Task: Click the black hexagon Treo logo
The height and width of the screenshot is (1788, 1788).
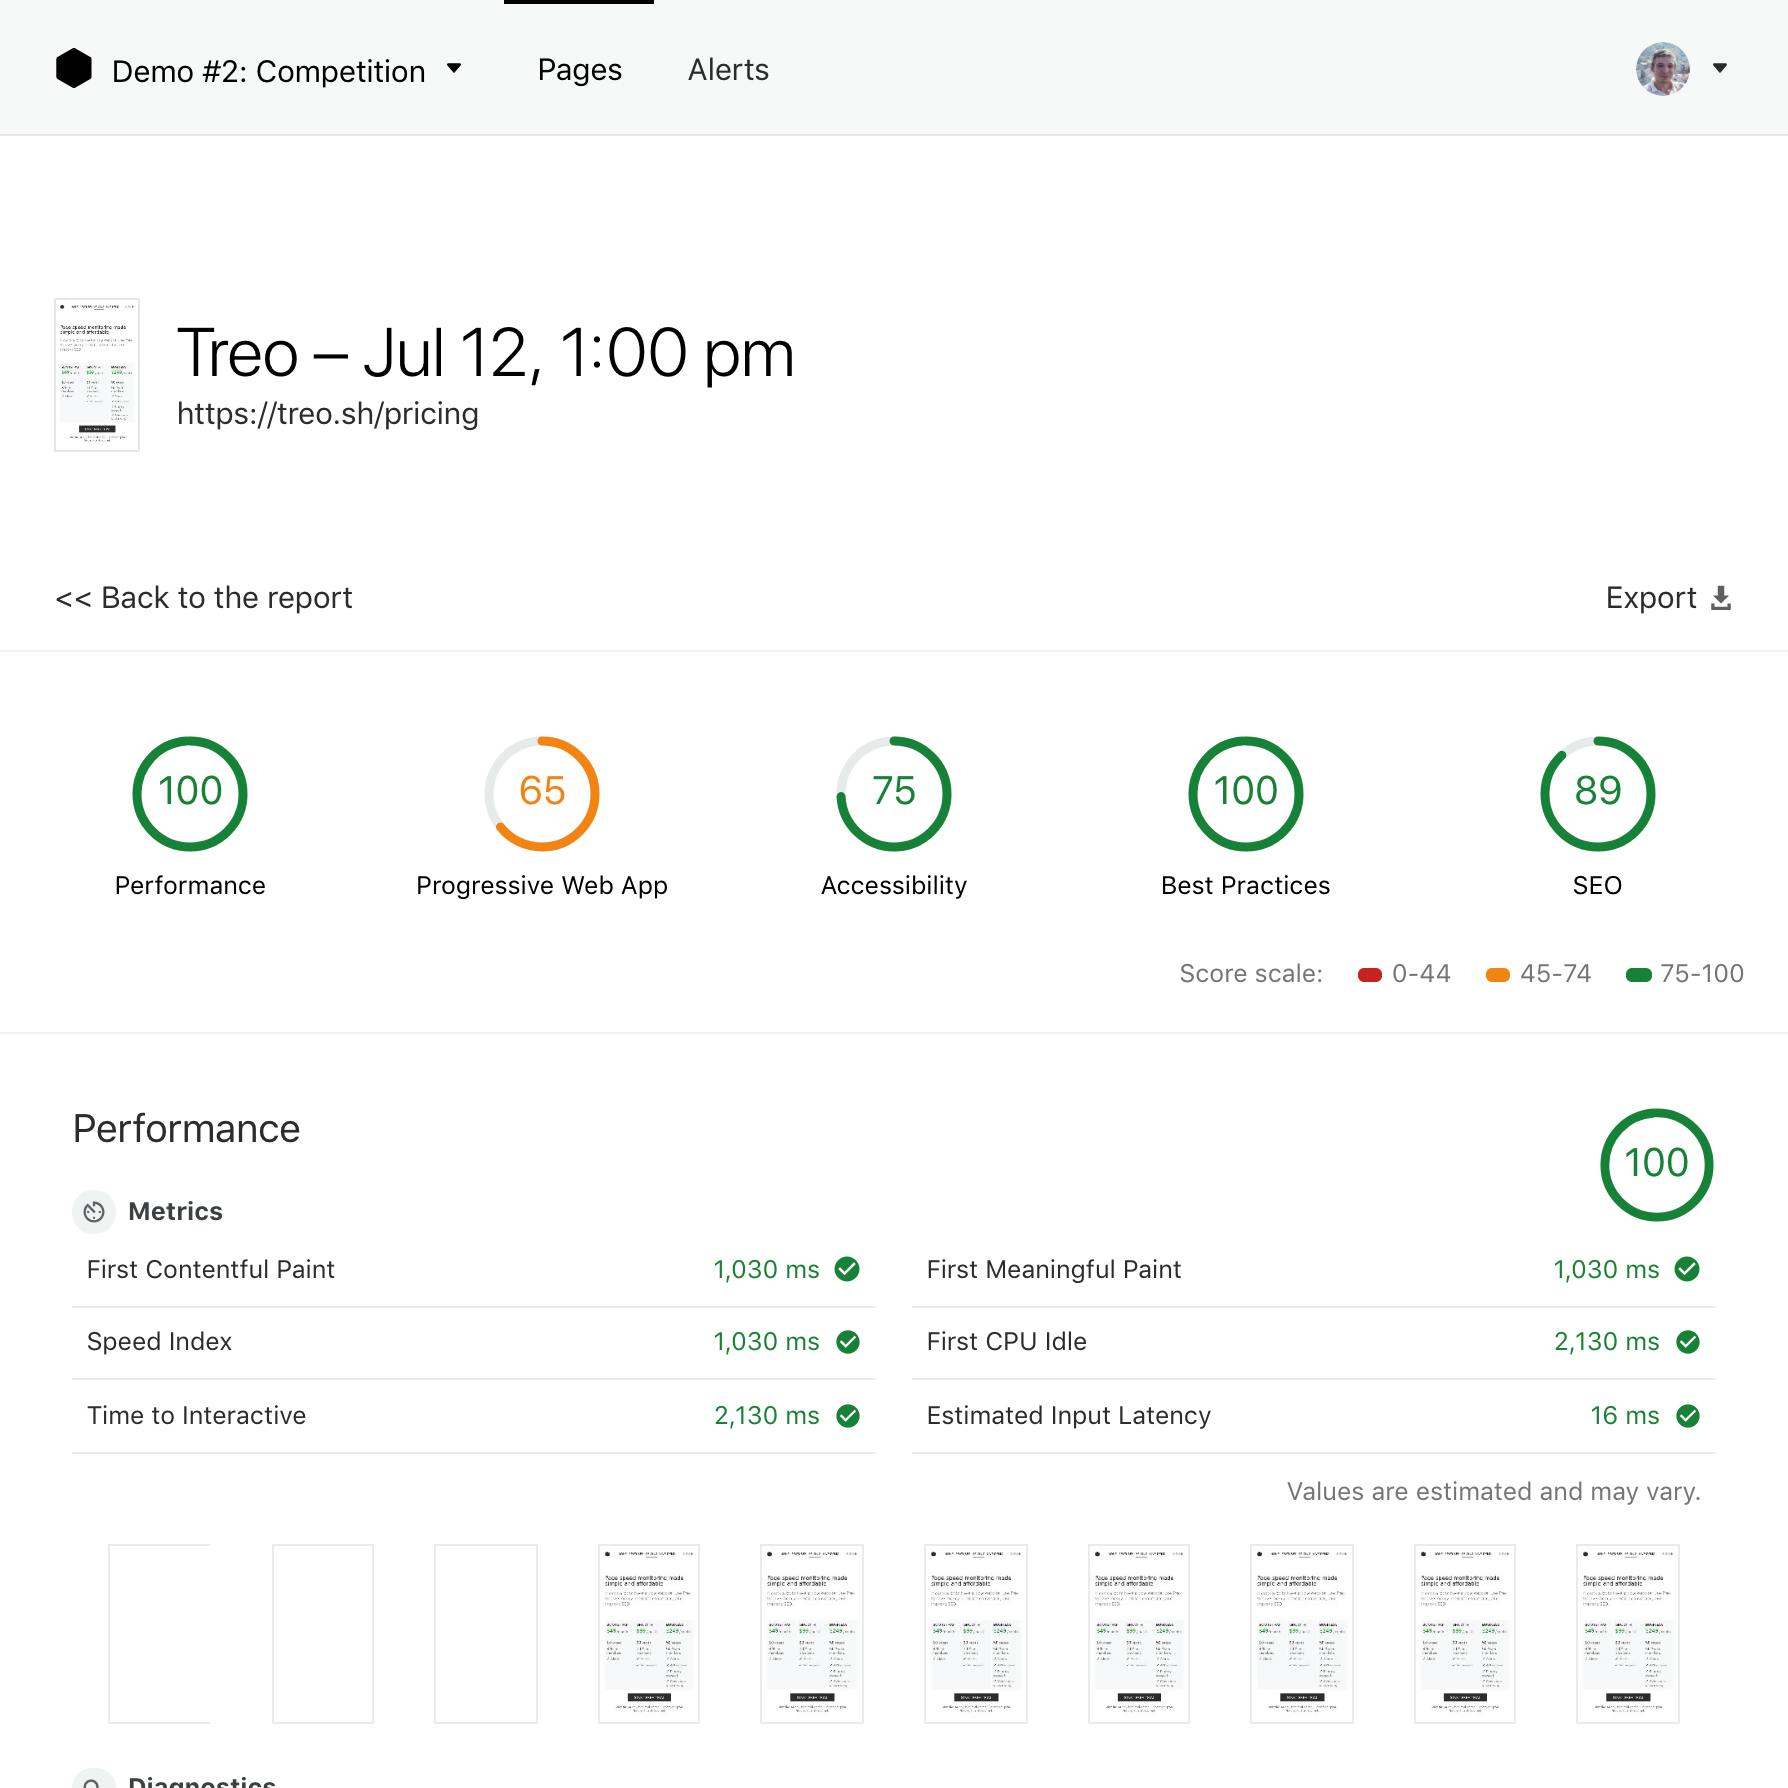Action: point(74,69)
